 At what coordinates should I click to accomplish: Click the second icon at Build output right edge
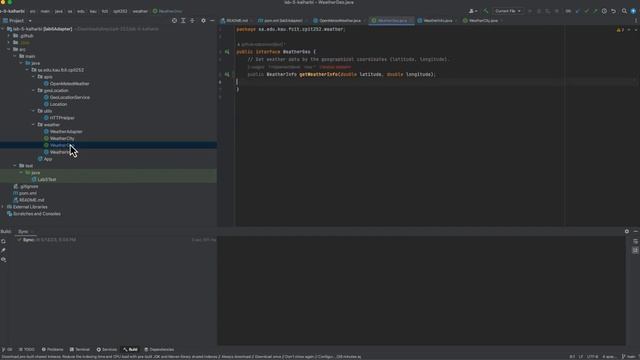click(x=635, y=250)
